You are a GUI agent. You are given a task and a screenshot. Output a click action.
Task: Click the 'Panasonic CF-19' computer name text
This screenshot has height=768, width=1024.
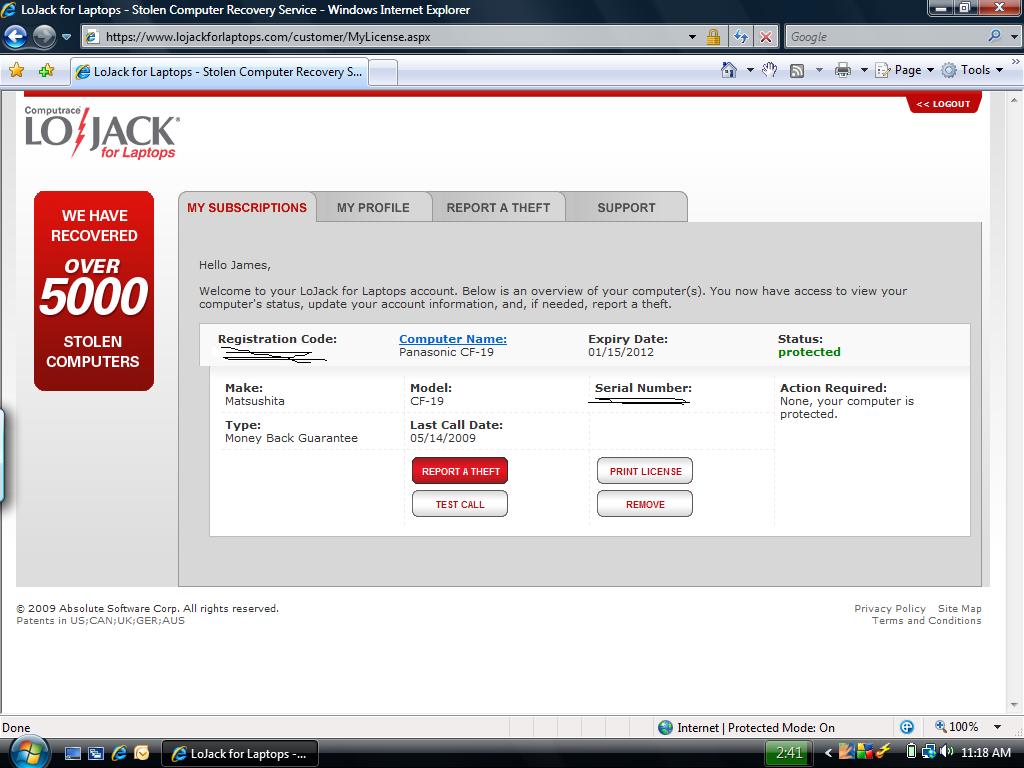[446, 352]
